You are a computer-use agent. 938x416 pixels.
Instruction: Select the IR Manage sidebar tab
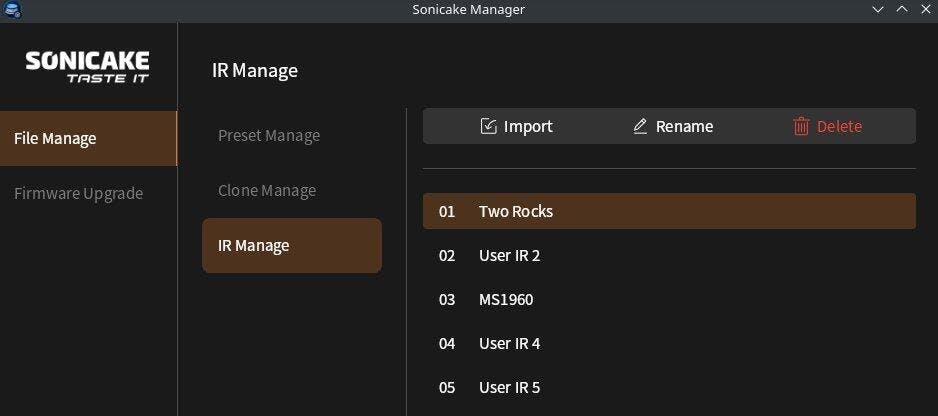pos(291,245)
